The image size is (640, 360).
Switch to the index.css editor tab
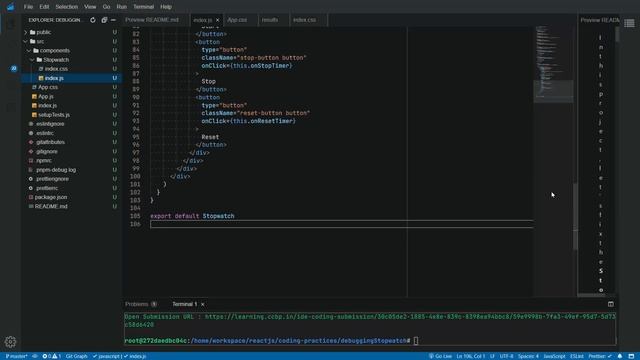(x=304, y=20)
